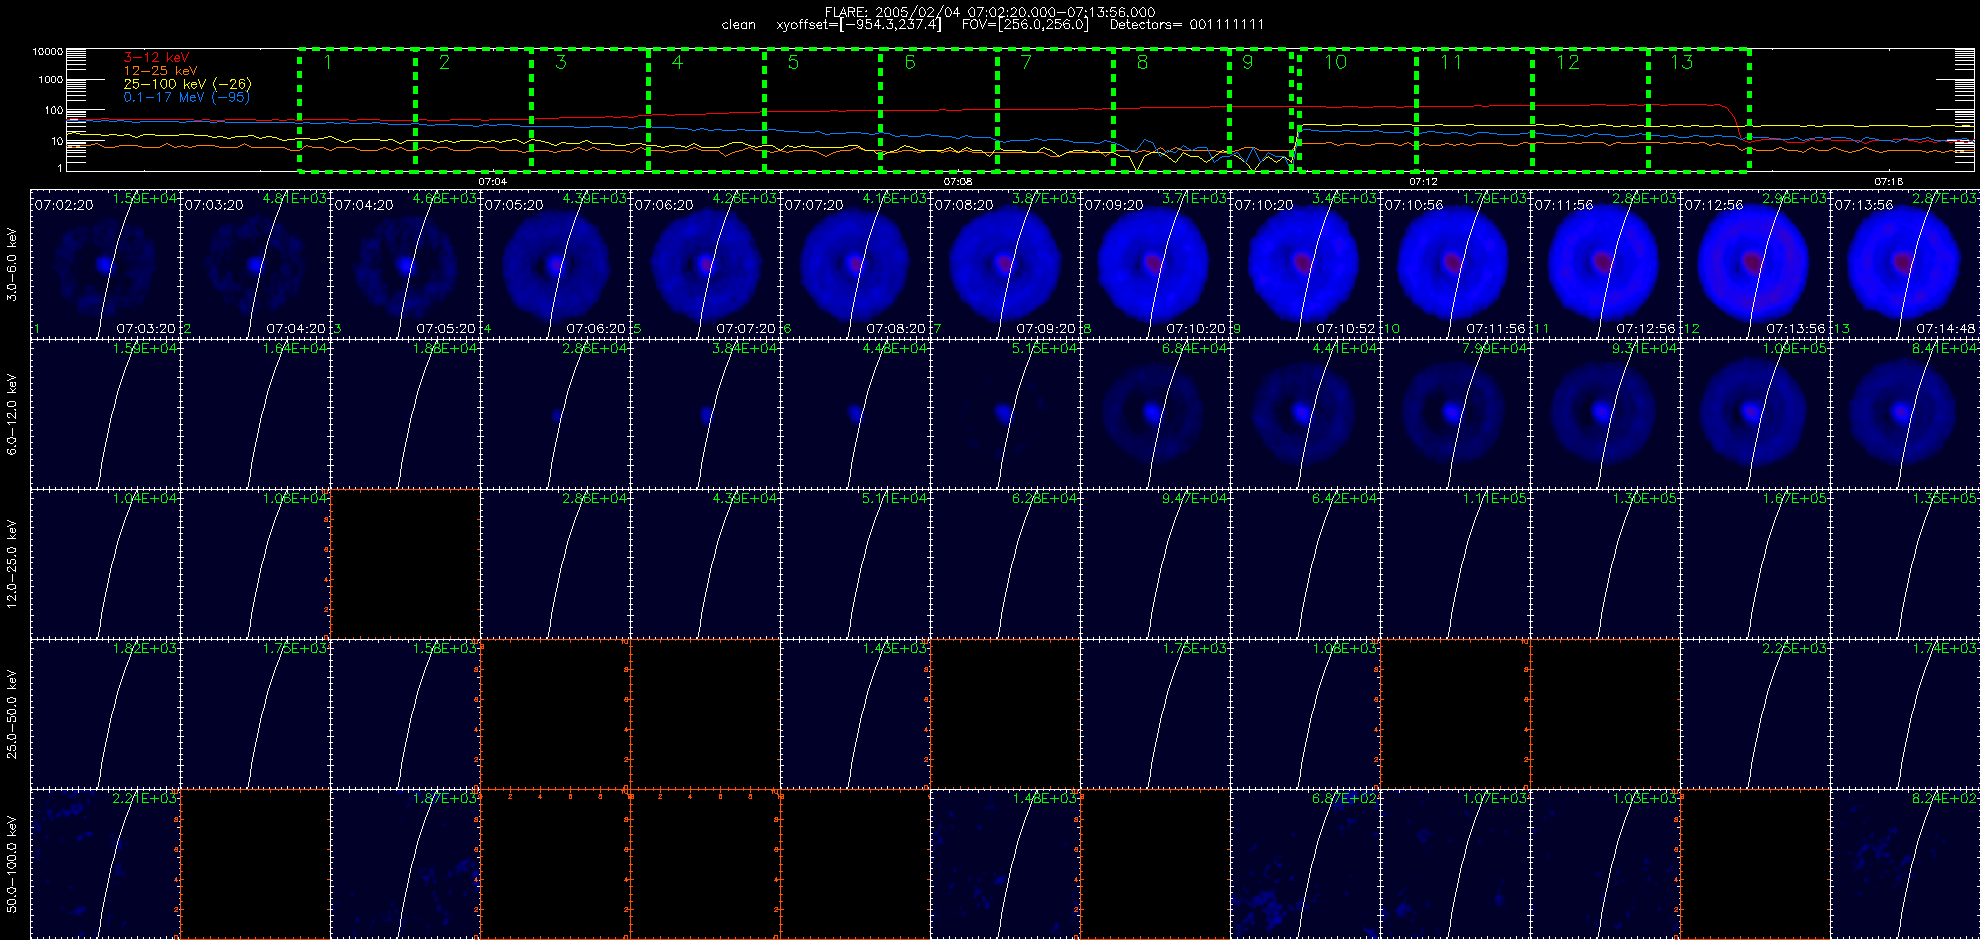1980x940 pixels.
Task: Open the 12-25 keV image for interval 11
Action: (1605, 564)
